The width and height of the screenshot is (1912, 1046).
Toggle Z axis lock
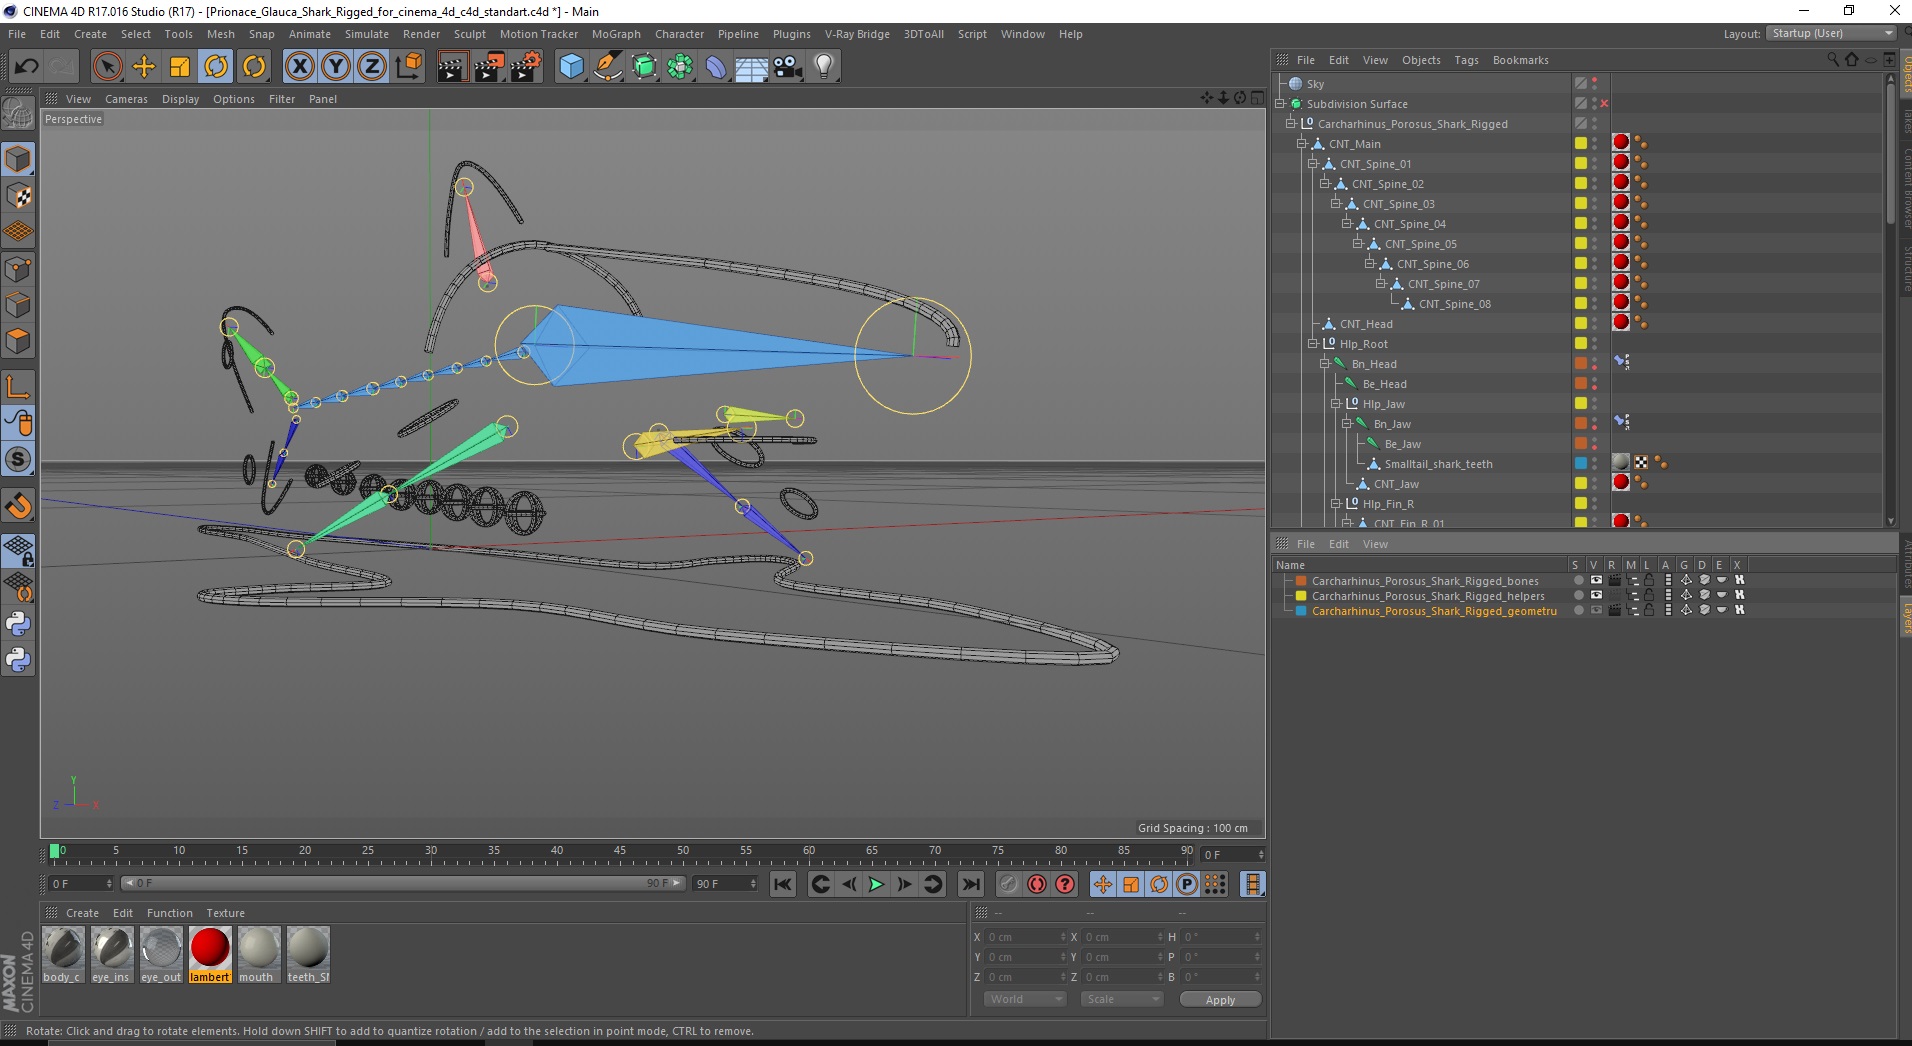(372, 67)
